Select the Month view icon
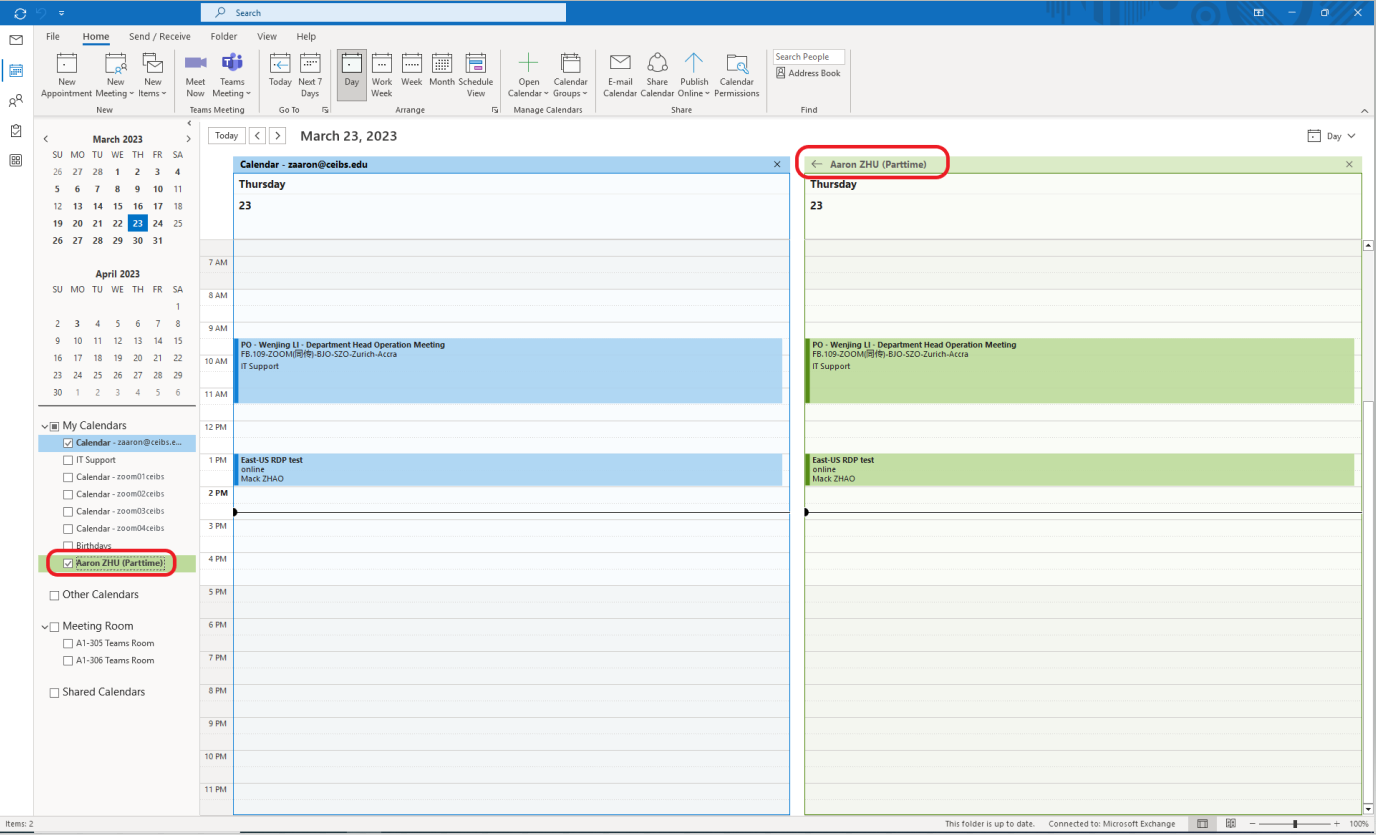The image size is (1376, 835). [x=442, y=64]
